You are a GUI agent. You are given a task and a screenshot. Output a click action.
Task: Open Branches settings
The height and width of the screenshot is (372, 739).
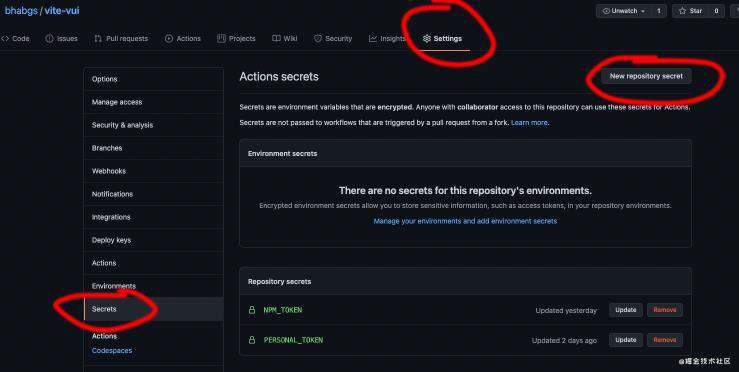[x=154, y=148]
